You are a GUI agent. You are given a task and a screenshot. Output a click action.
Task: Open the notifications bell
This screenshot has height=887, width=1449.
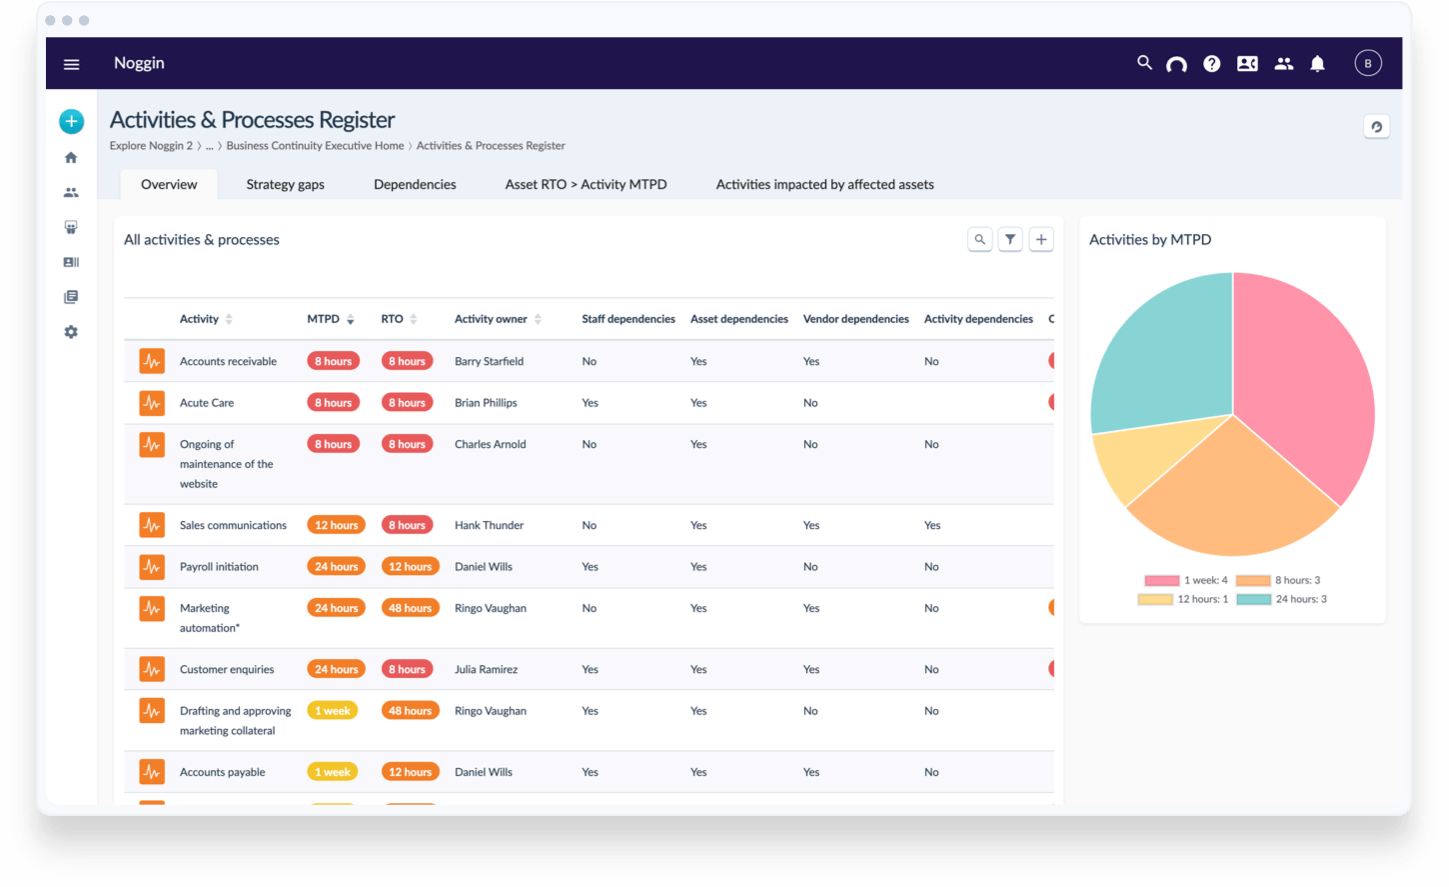pyautogui.click(x=1317, y=64)
